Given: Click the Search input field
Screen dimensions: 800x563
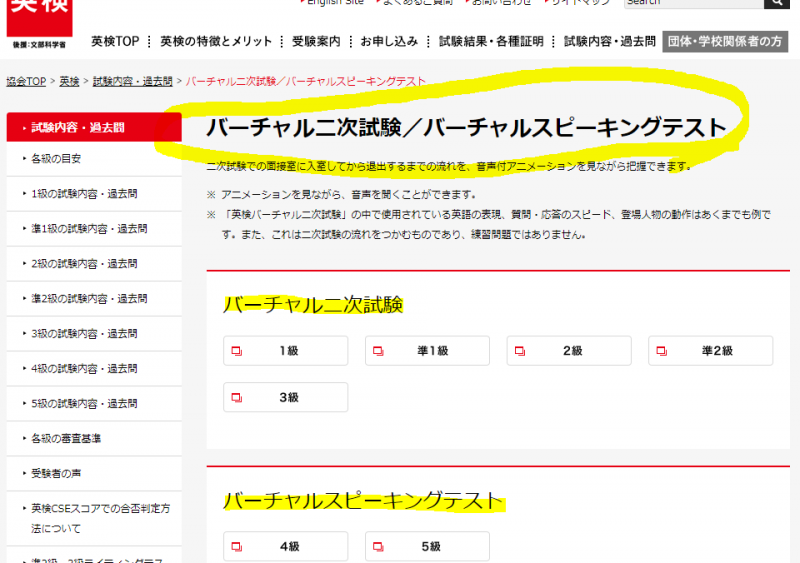Looking at the screenshot, I should tap(694, 3).
